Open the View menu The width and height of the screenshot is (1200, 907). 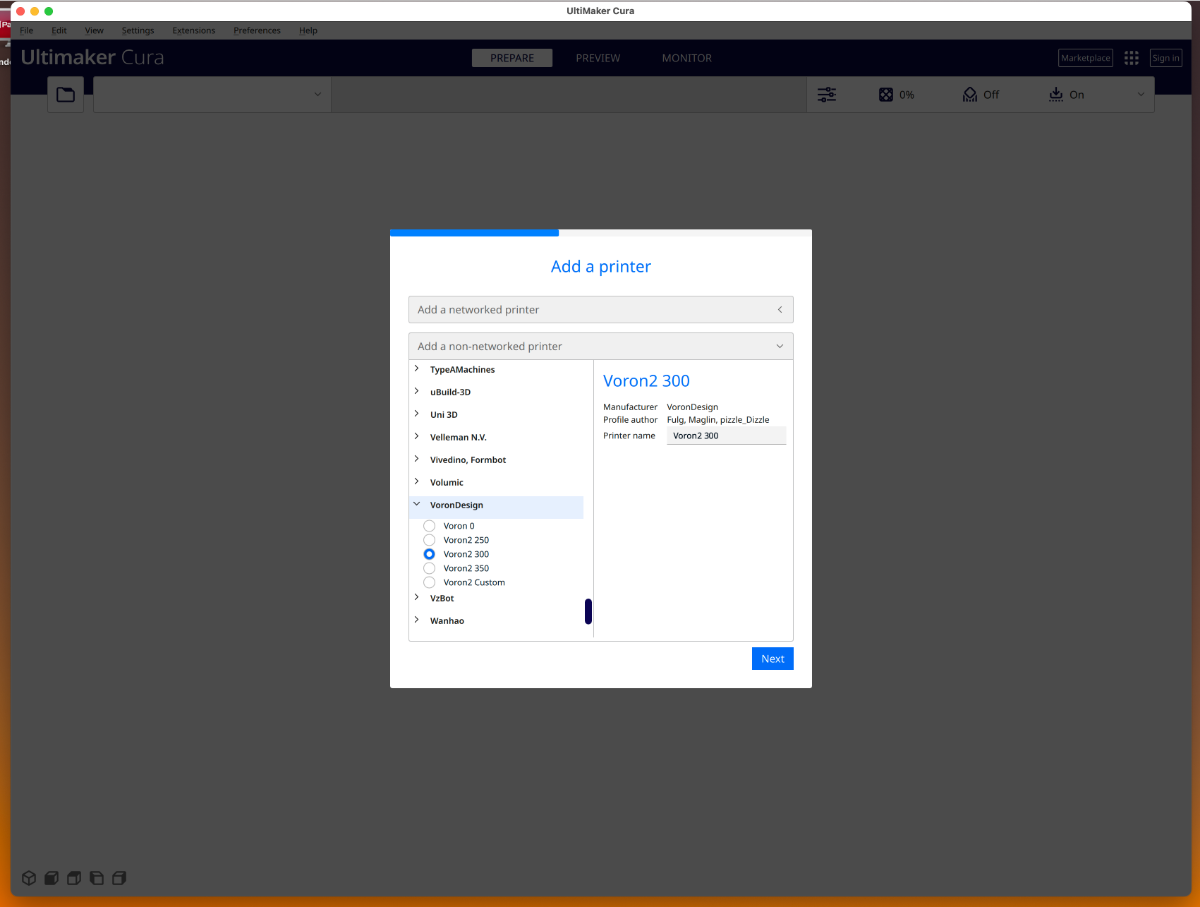94,31
